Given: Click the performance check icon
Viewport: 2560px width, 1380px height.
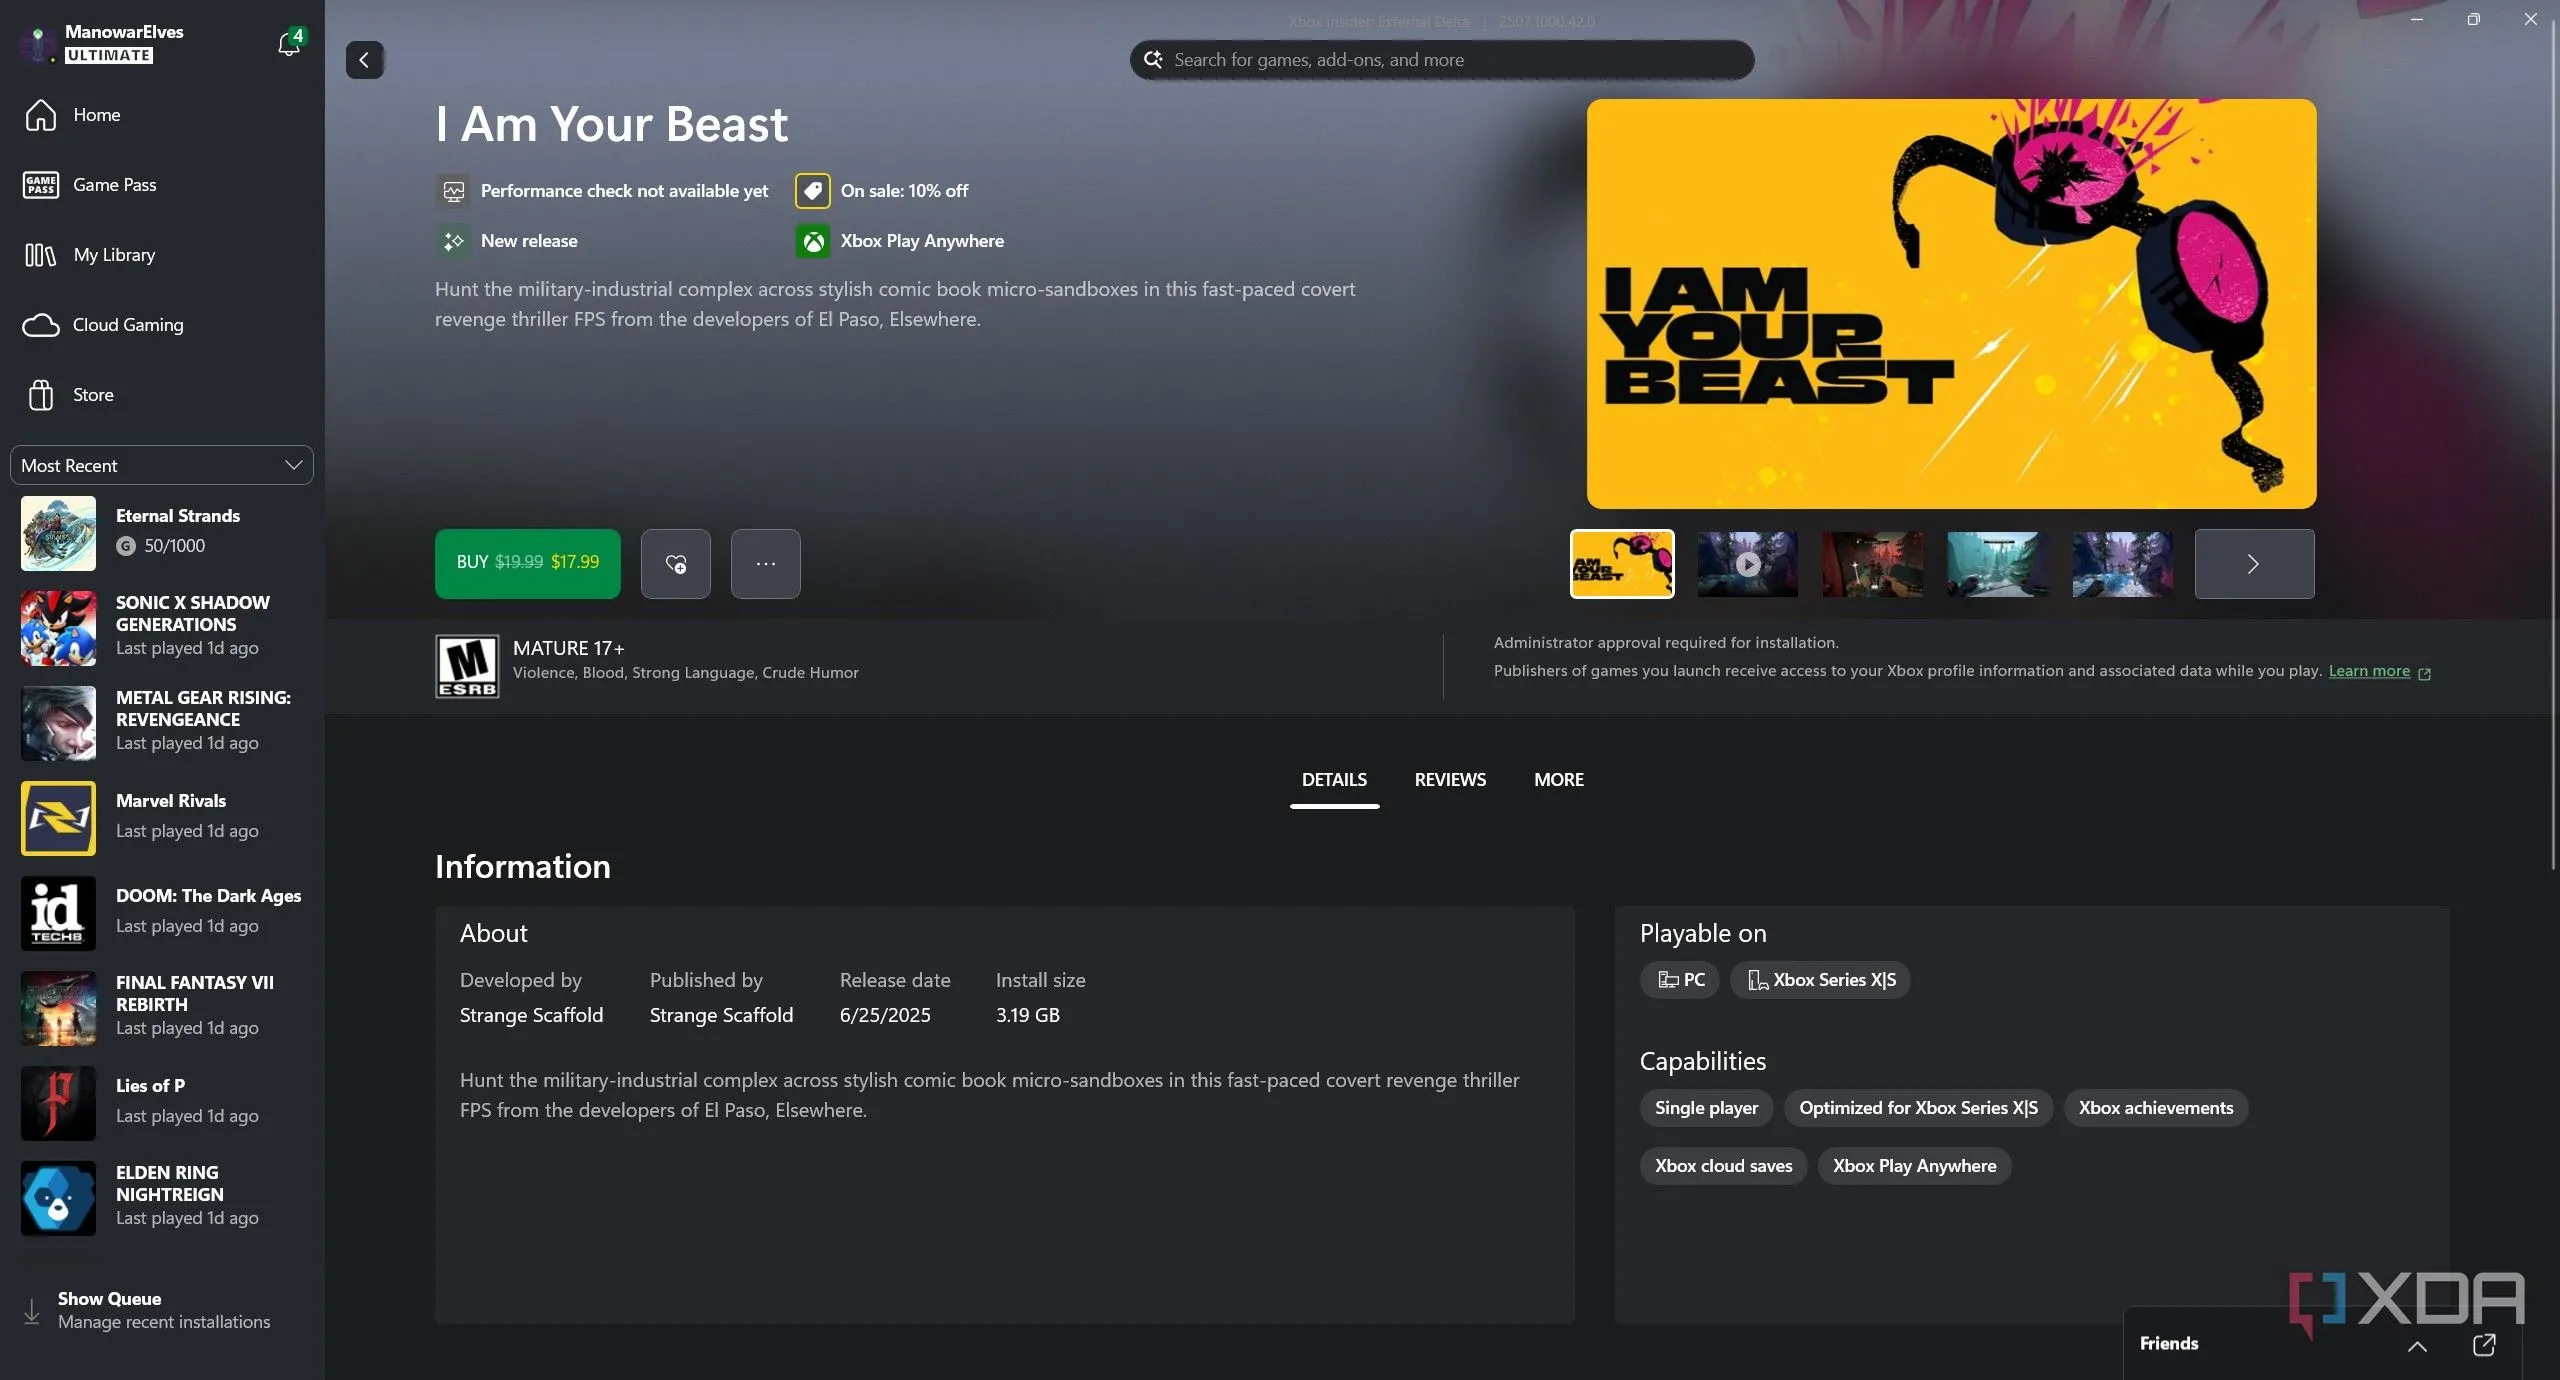Looking at the screenshot, I should tap(453, 191).
